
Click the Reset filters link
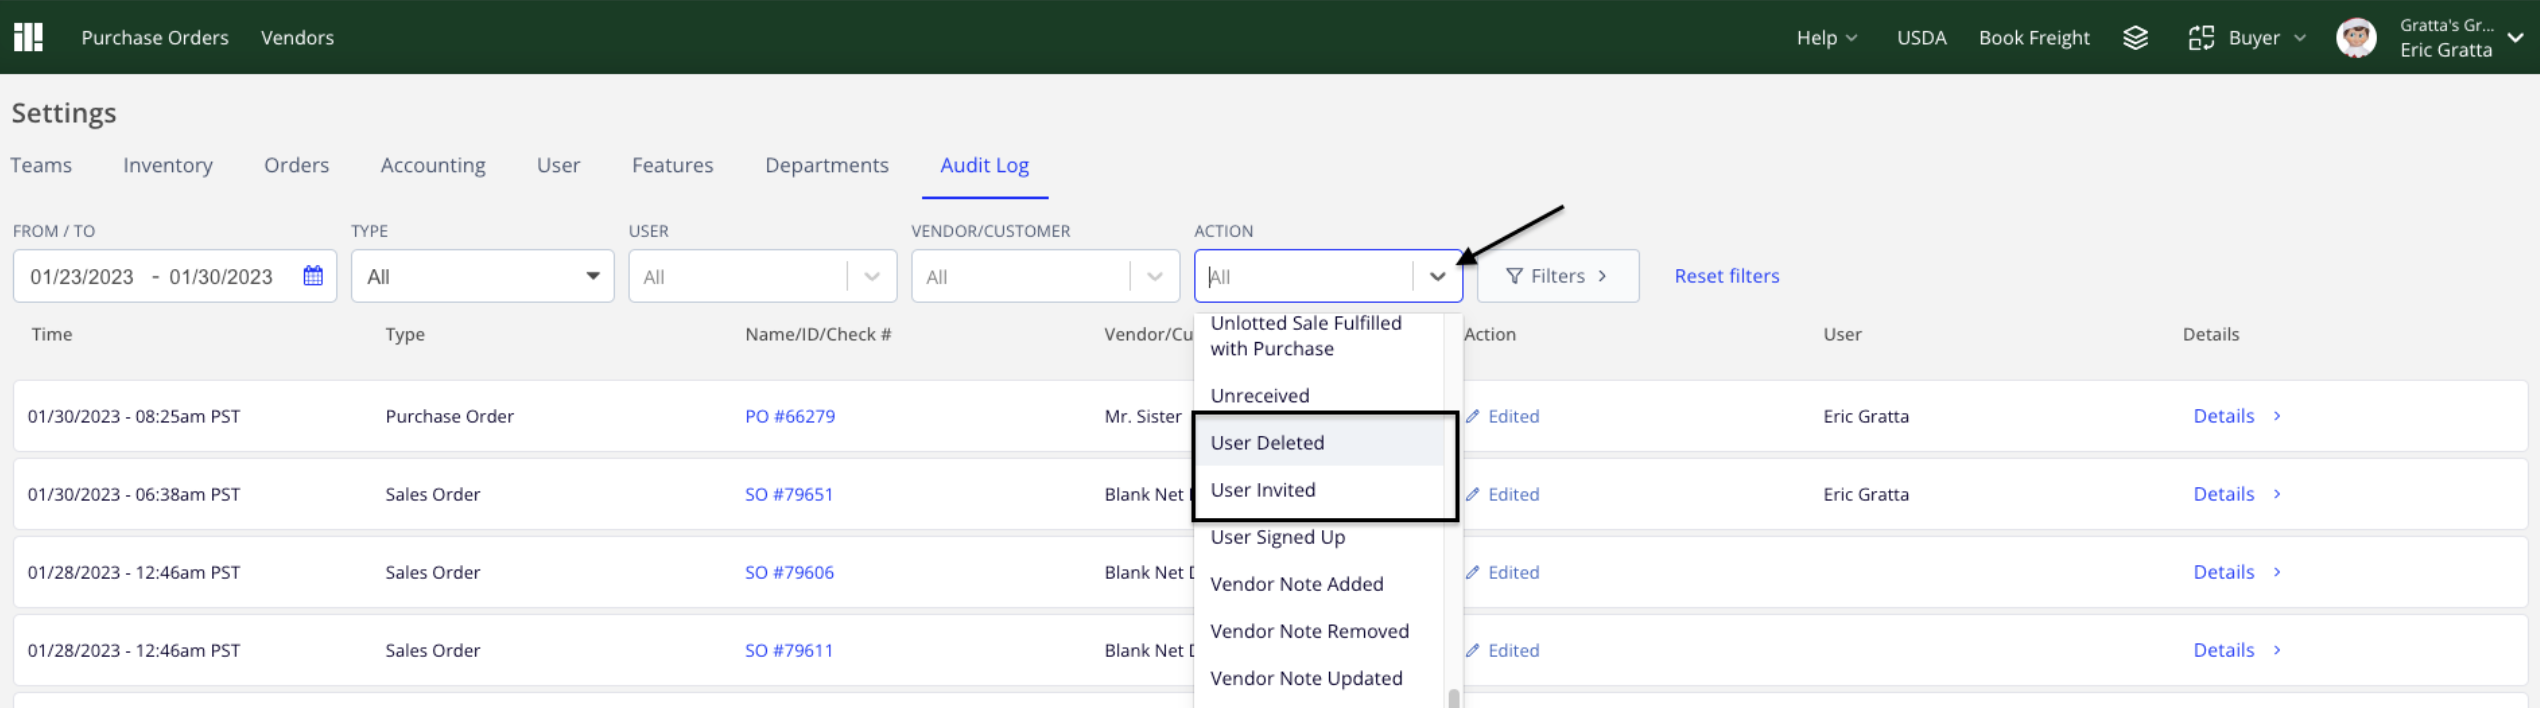tap(1727, 276)
